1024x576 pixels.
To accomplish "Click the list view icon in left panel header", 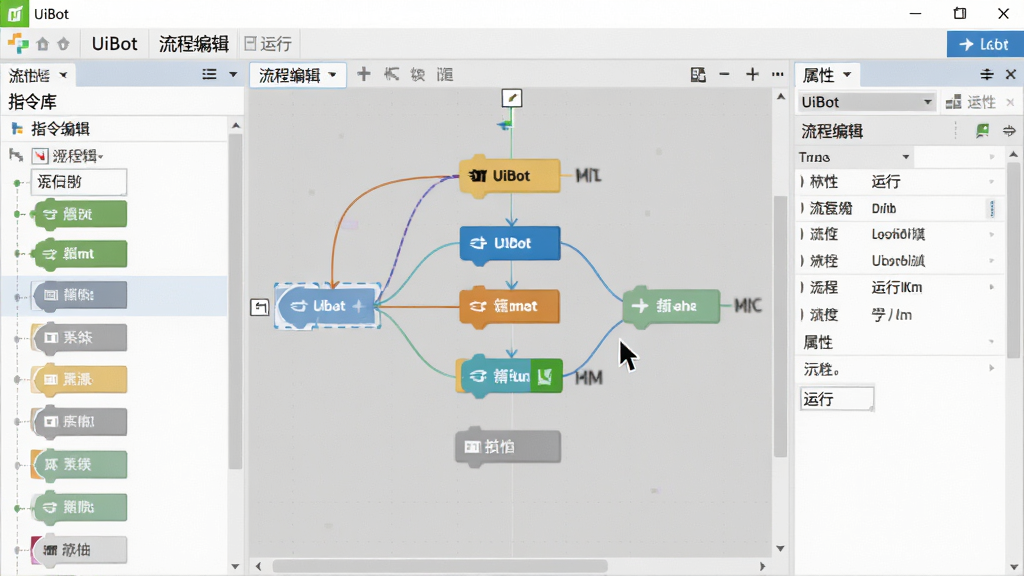I will click(x=209, y=74).
